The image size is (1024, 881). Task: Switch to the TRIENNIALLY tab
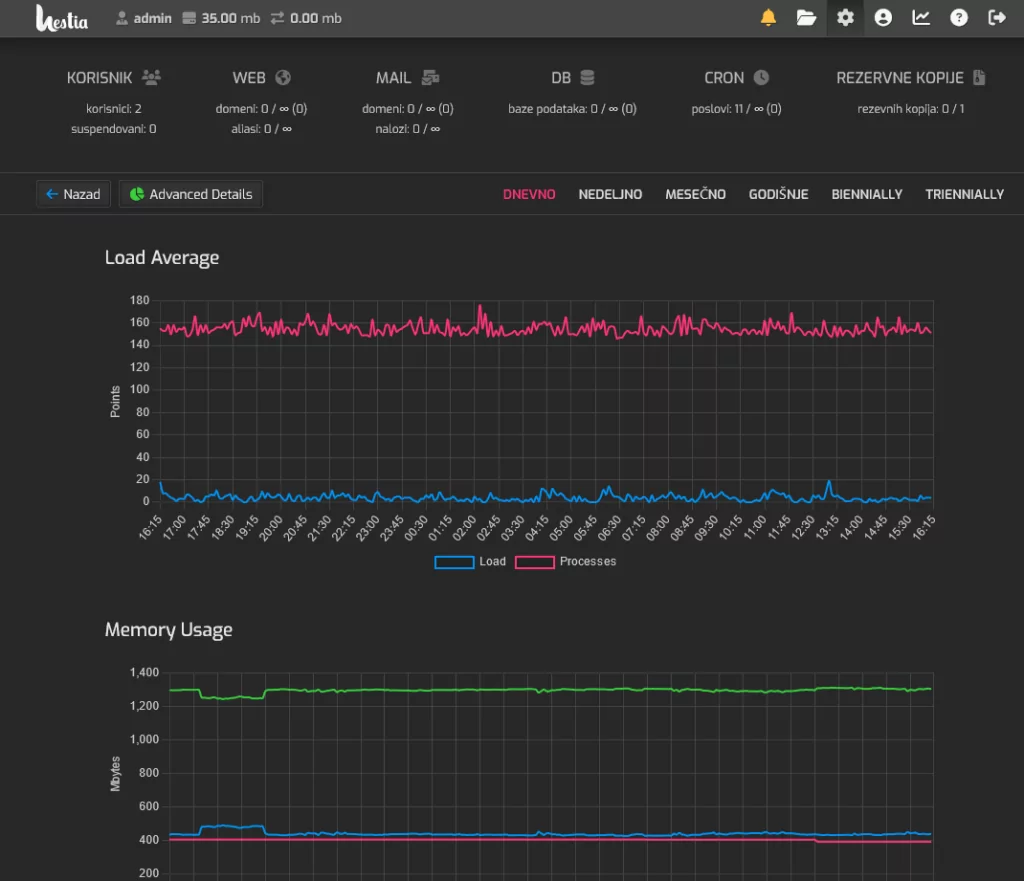965,195
